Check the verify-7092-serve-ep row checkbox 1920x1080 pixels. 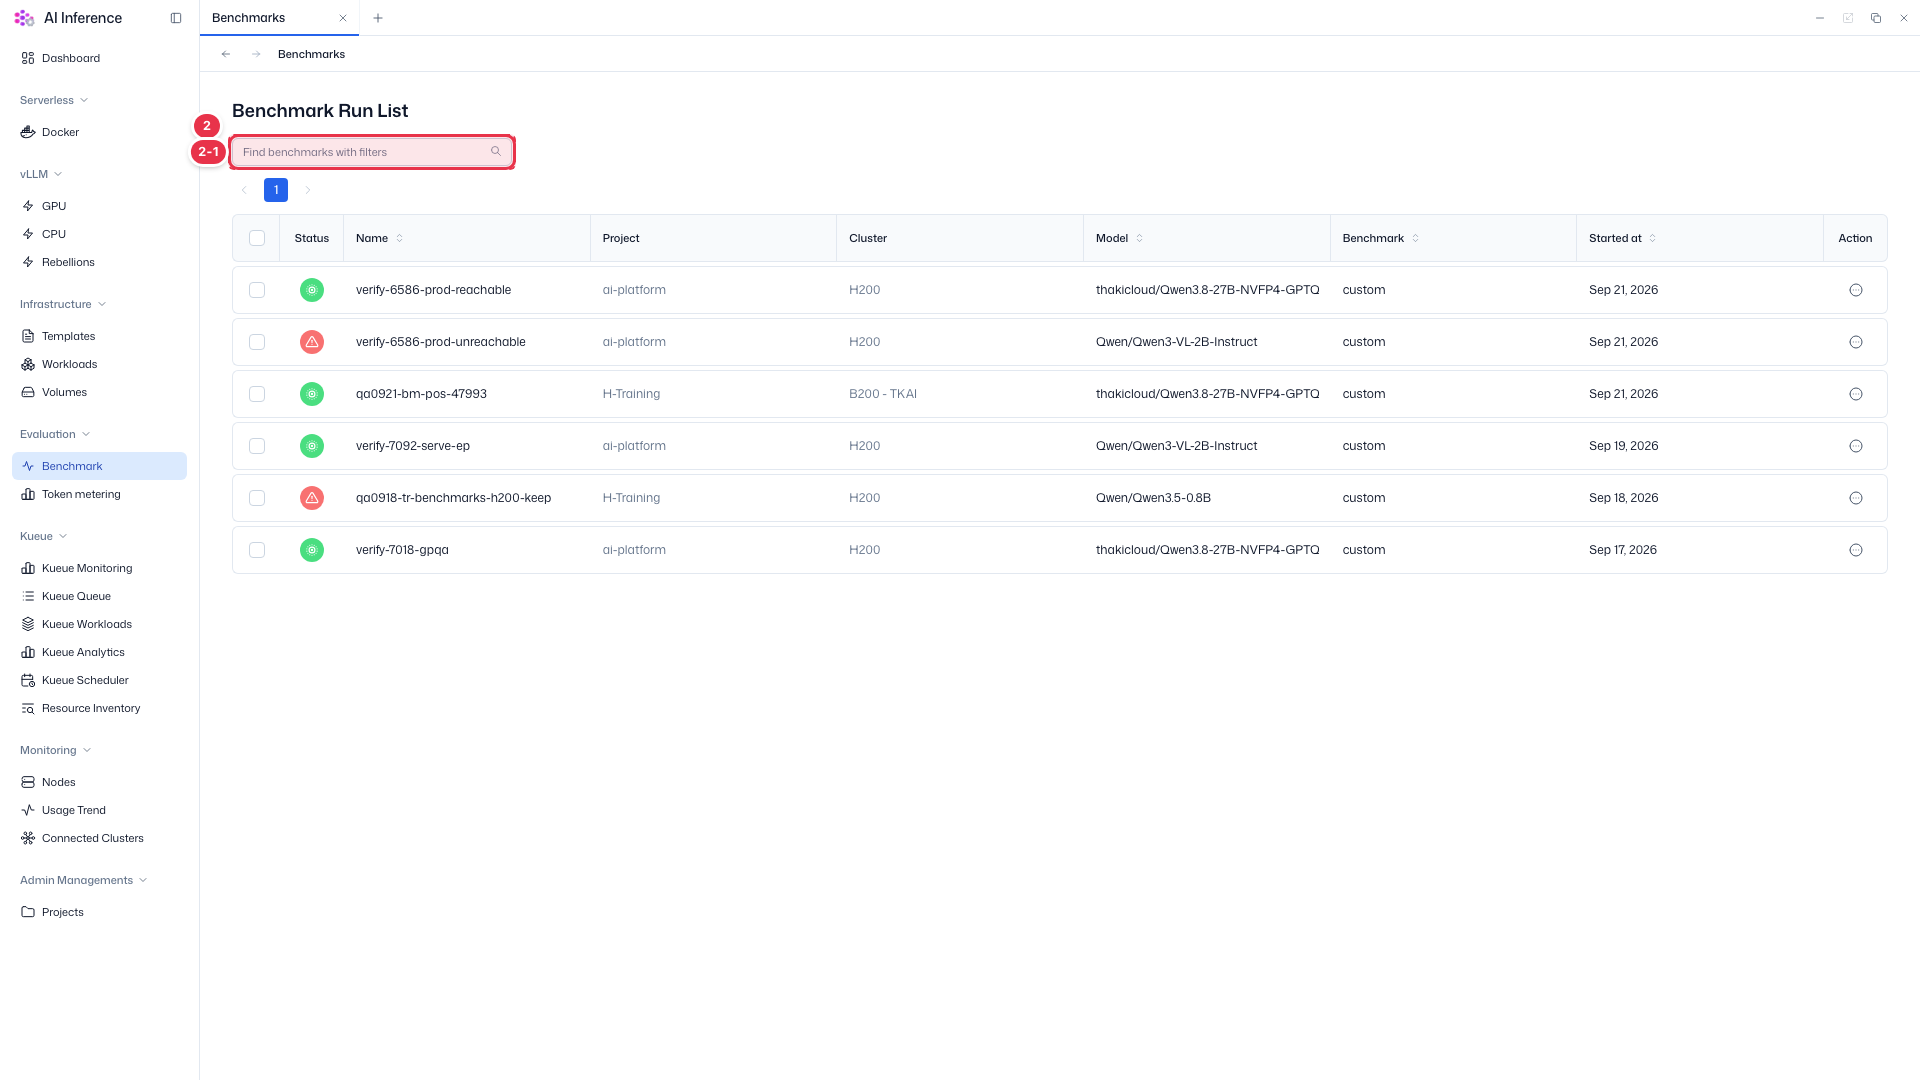pos(257,446)
